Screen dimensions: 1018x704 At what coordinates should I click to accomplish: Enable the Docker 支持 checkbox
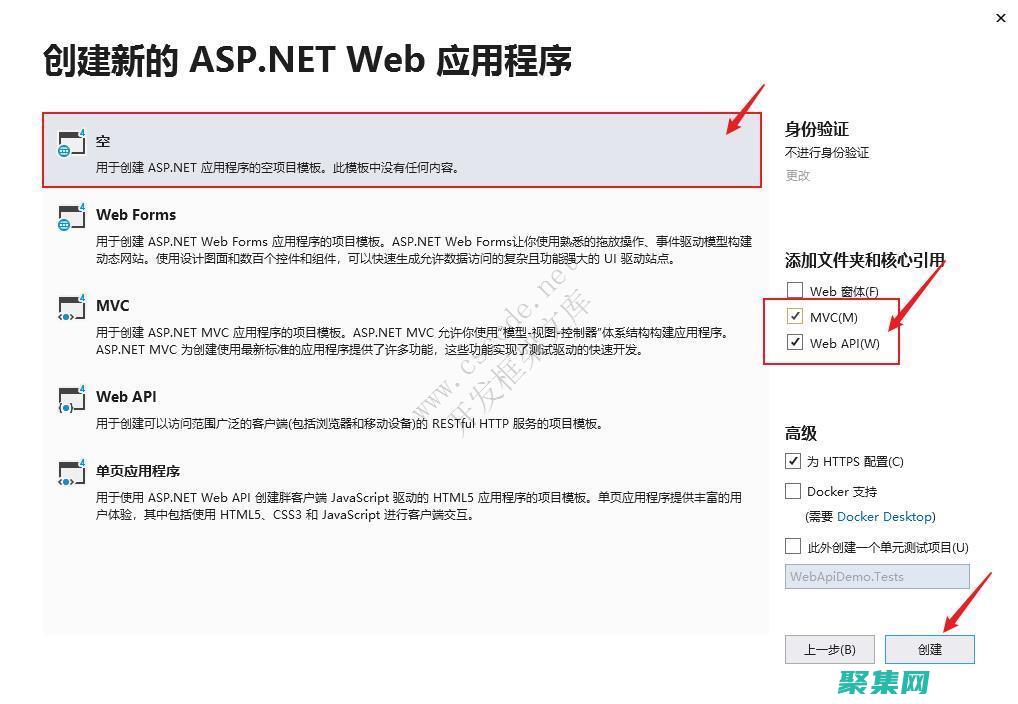[x=793, y=491]
